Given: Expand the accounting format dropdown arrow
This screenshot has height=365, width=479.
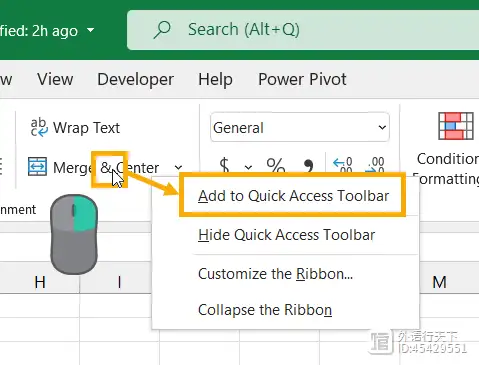Looking at the screenshot, I should (x=248, y=167).
